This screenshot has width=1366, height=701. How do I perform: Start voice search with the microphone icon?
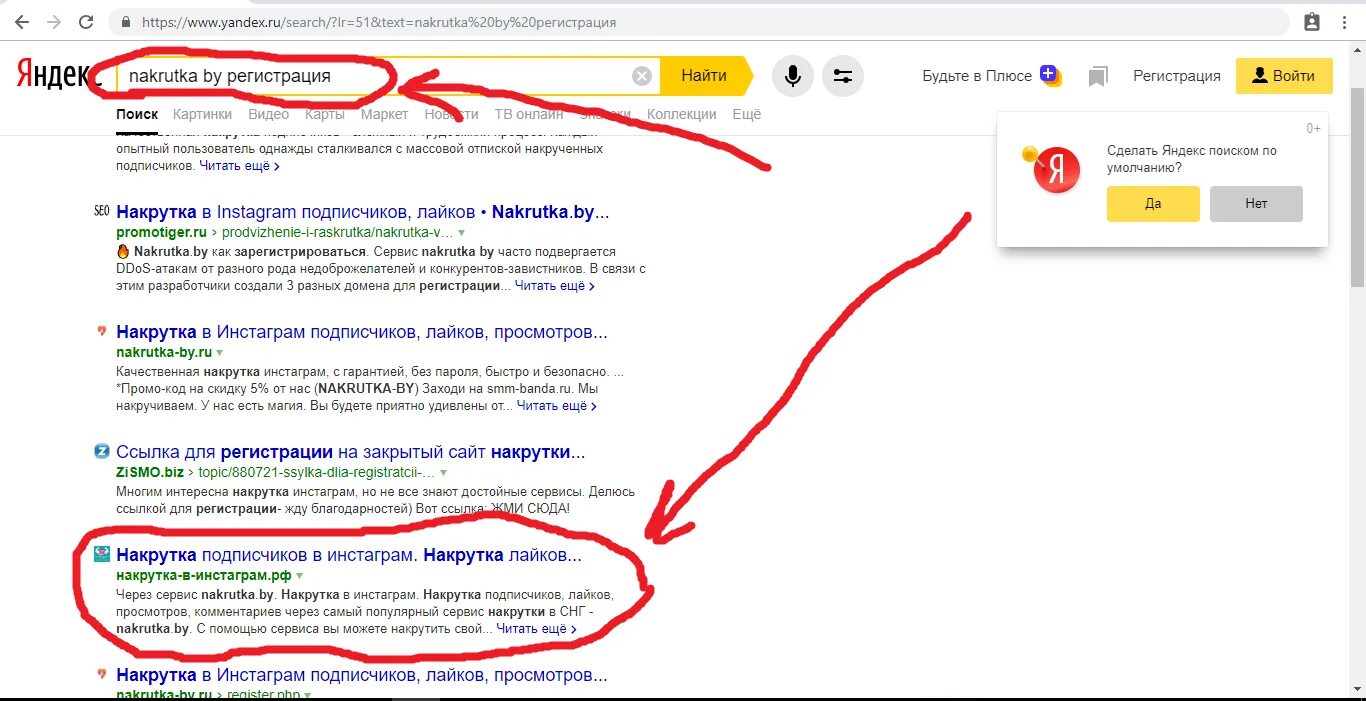pos(793,76)
